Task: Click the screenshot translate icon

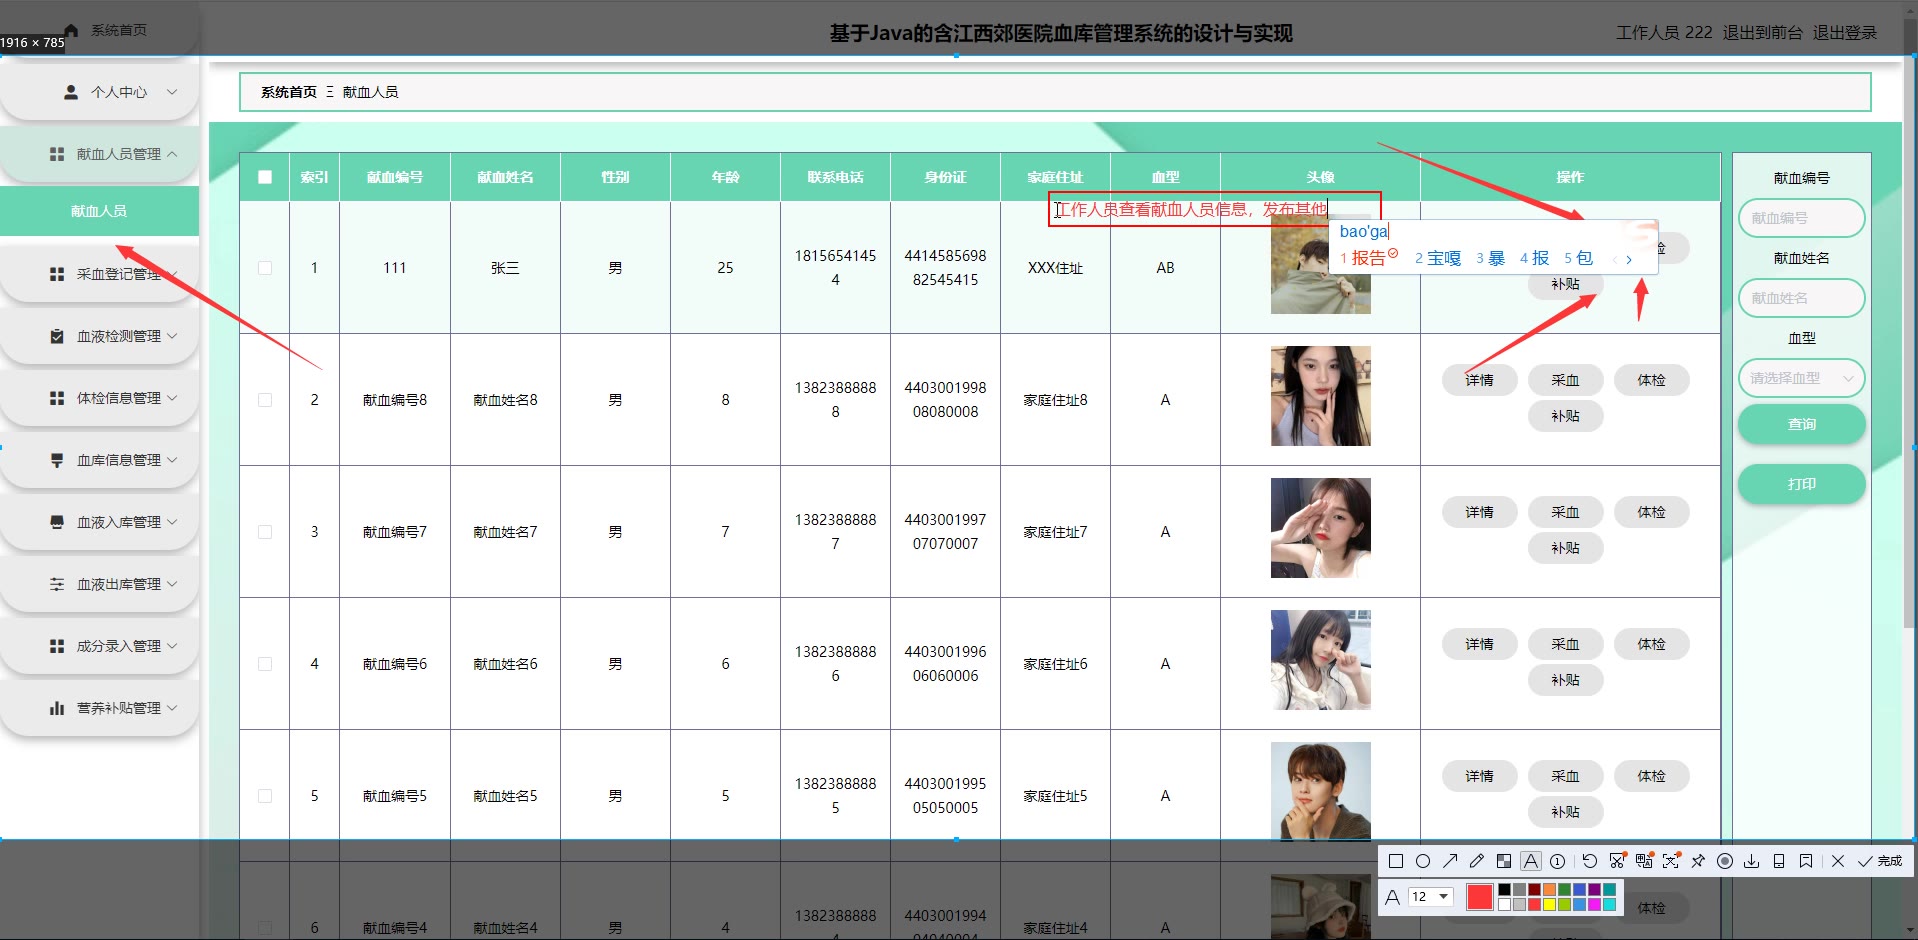Action: coord(1644,861)
